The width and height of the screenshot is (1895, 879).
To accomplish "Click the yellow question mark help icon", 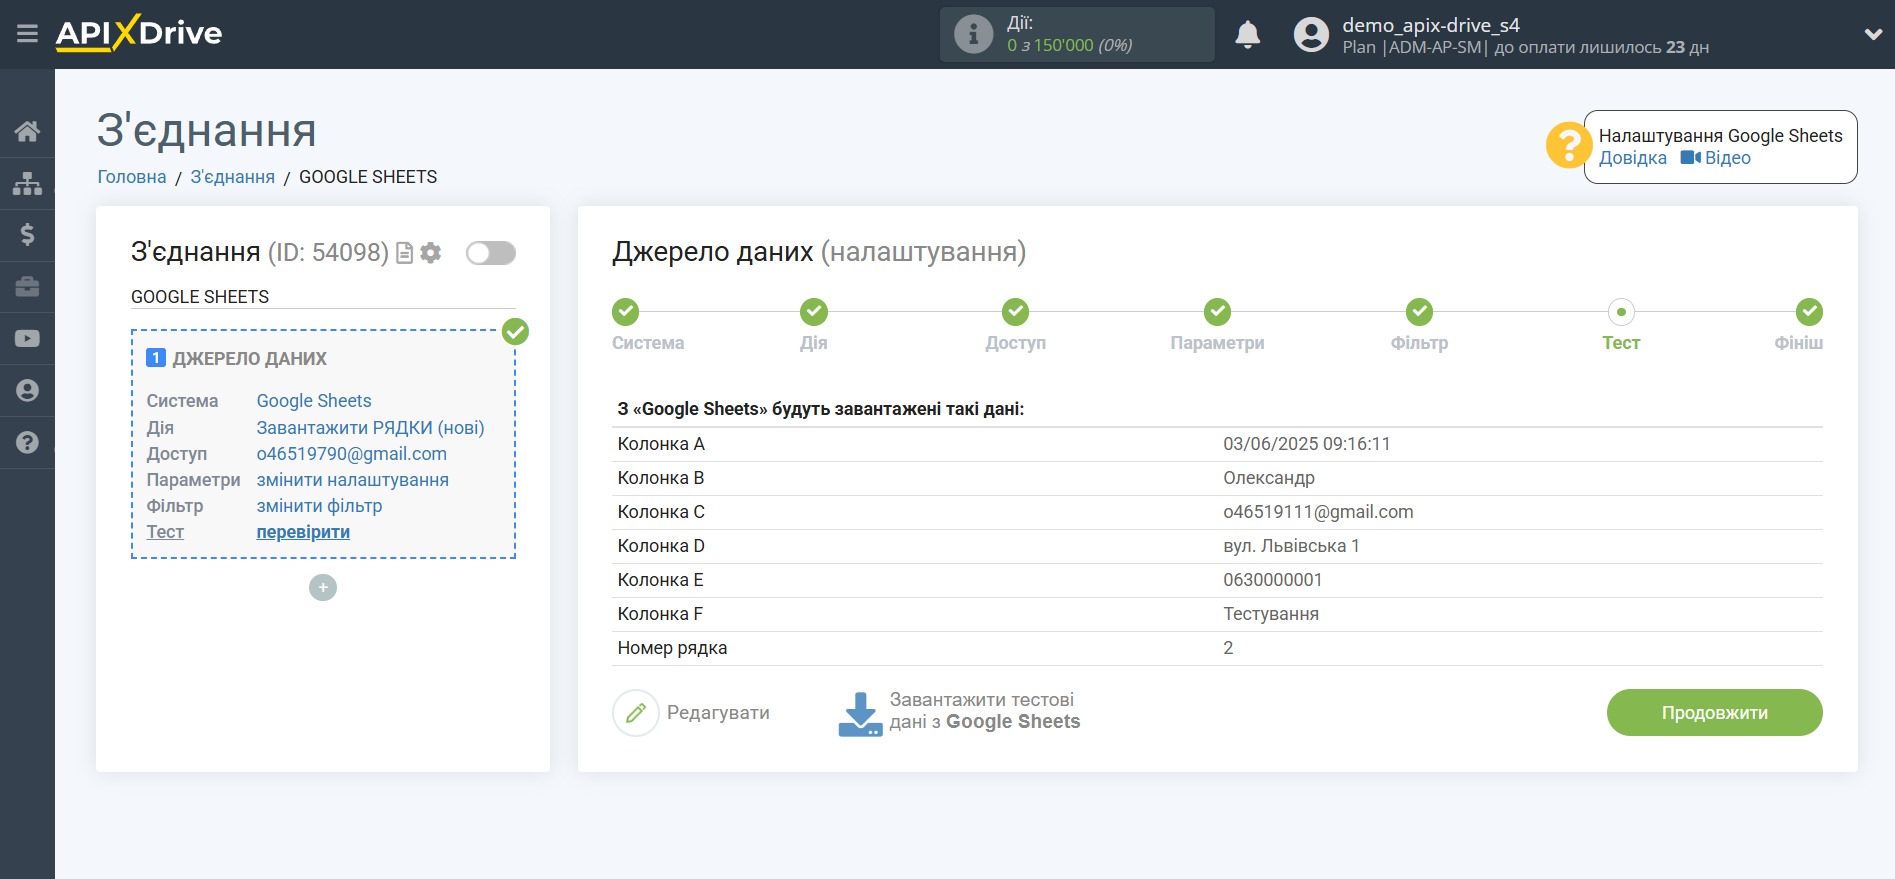I will click(x=1568, y=146).
